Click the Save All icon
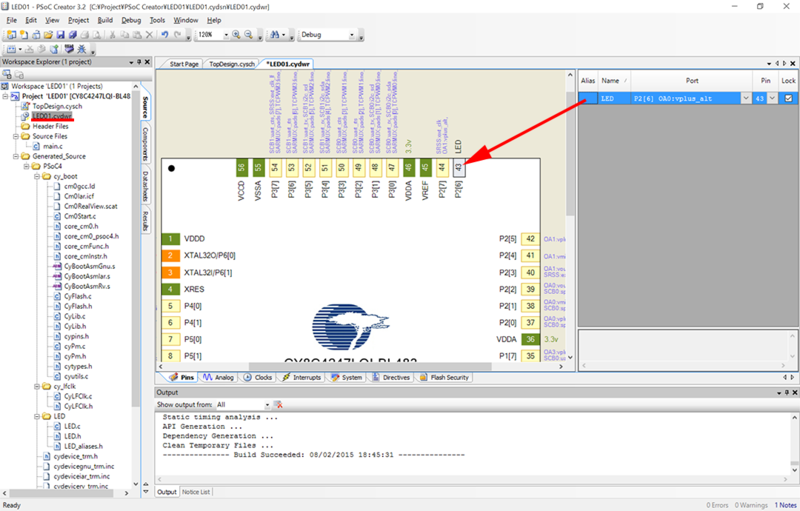 point(72,35)
